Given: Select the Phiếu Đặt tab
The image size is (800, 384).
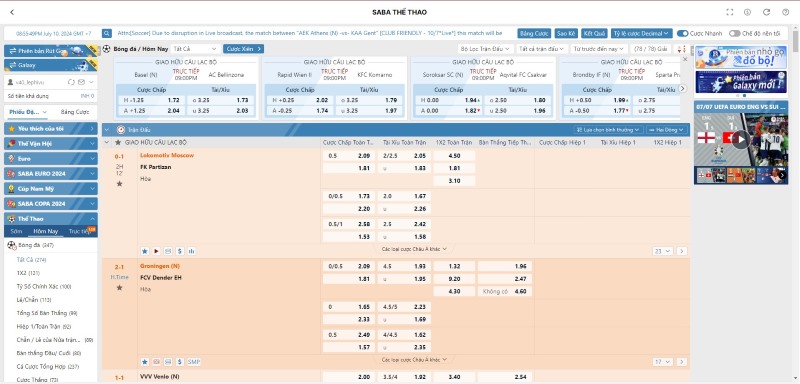Looking at the screenshot, I should coord(28,112).
